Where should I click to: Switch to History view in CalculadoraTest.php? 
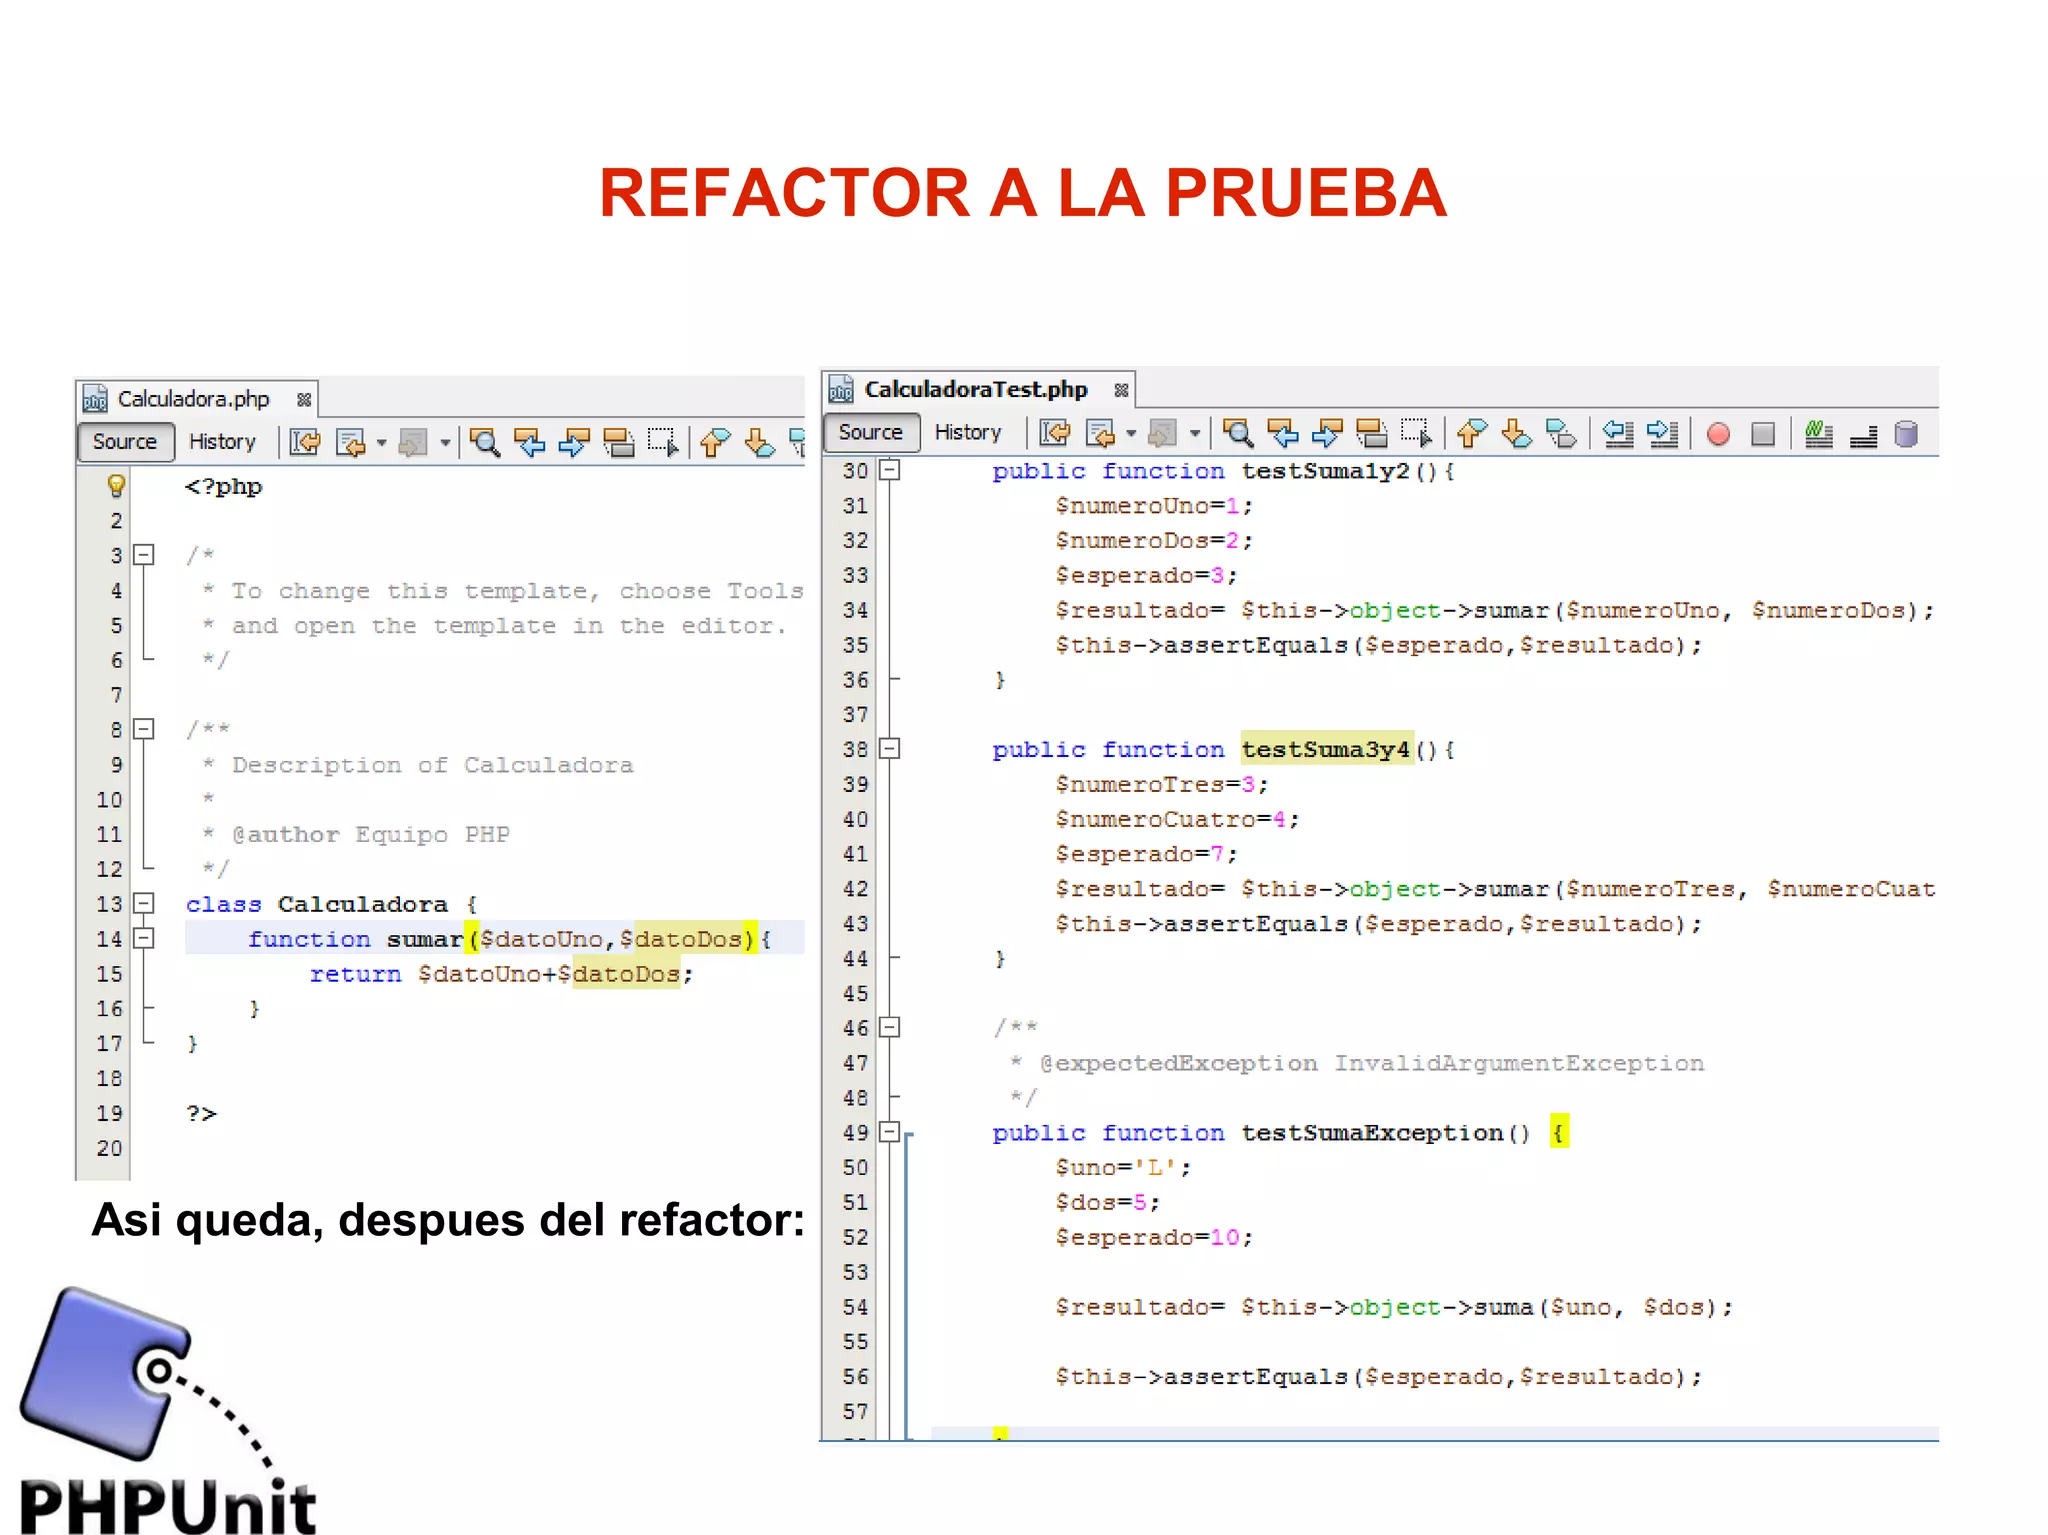tap(968, 432)
